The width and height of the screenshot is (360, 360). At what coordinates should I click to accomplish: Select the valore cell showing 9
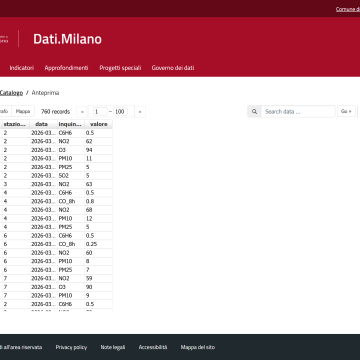pyautogui.click(x=98, y=296)
